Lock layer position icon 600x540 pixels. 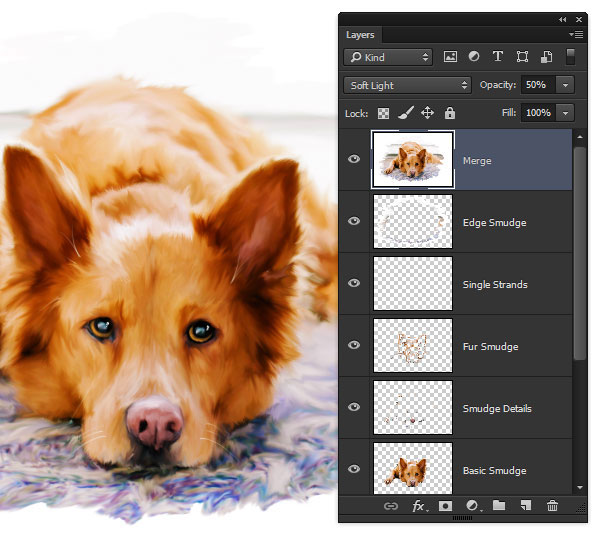[427, 113]
